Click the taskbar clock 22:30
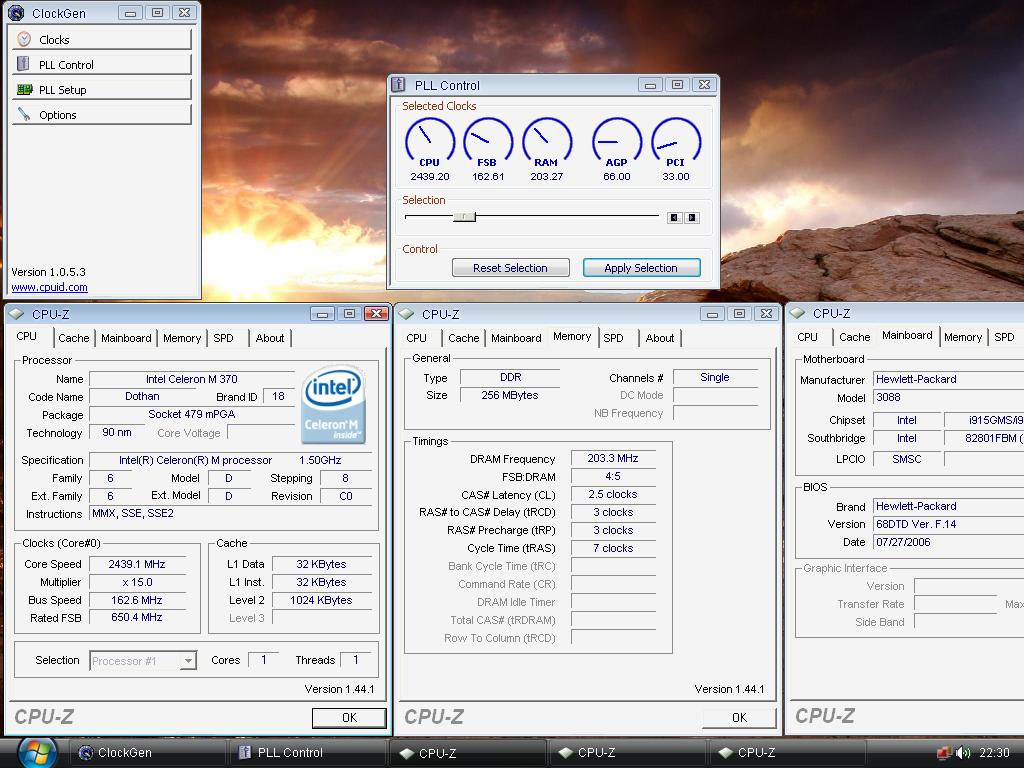 [994, 753]
